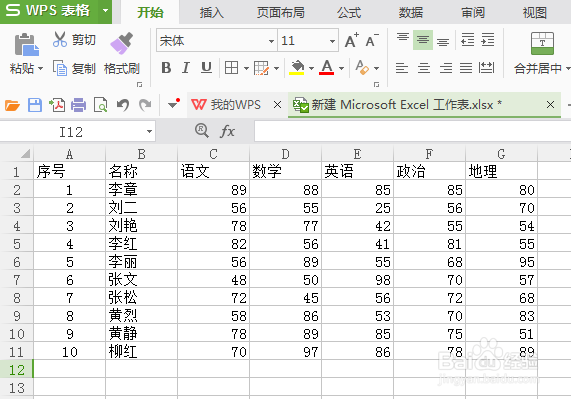The height and width of the screenshot is (399, 571).
Task: Decrease indent icon
Action: point(468,40)
